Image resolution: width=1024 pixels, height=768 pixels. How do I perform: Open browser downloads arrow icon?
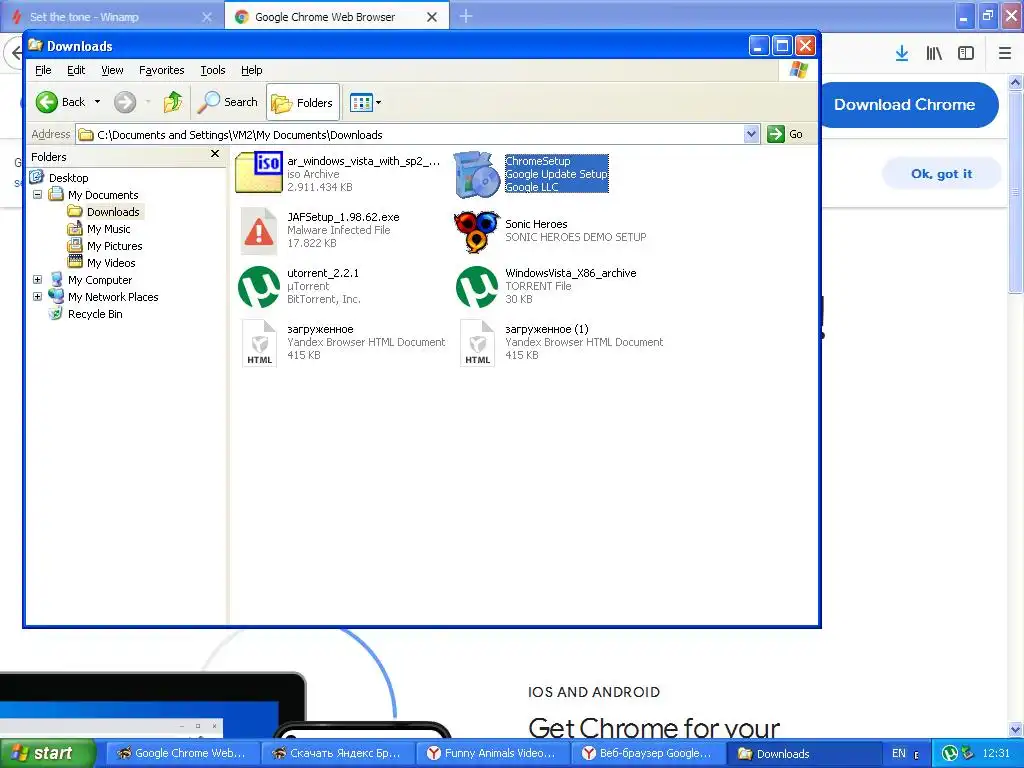[x=902, y=54]
